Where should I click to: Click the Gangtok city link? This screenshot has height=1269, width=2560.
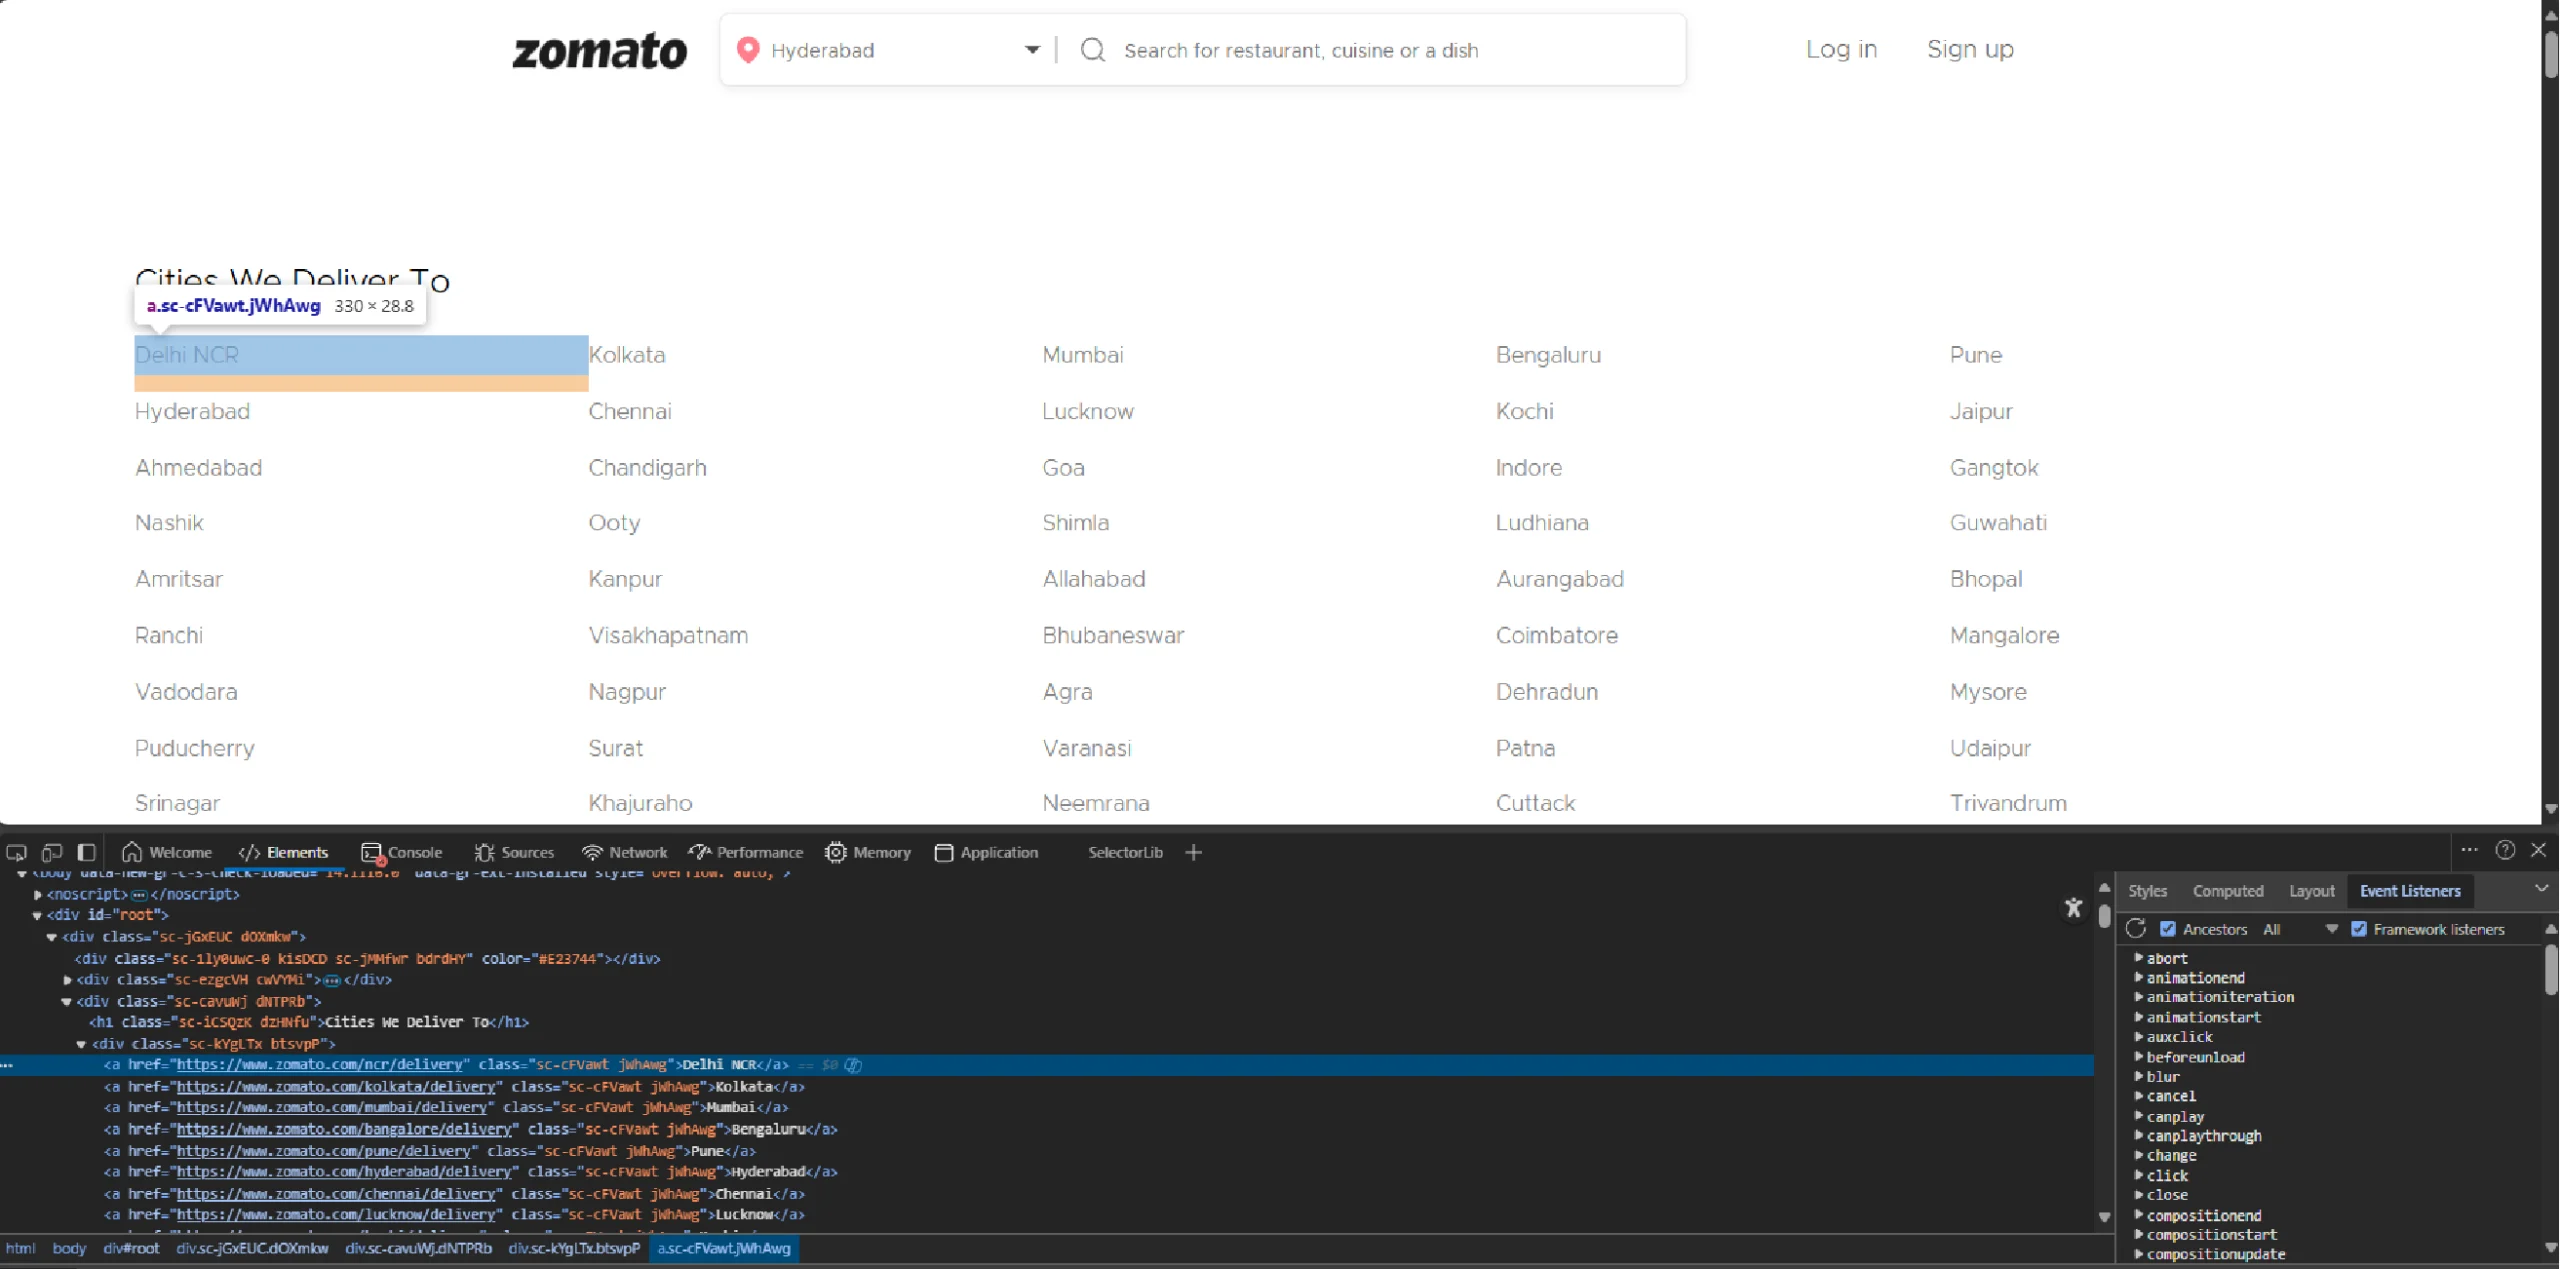(1993, 468)
